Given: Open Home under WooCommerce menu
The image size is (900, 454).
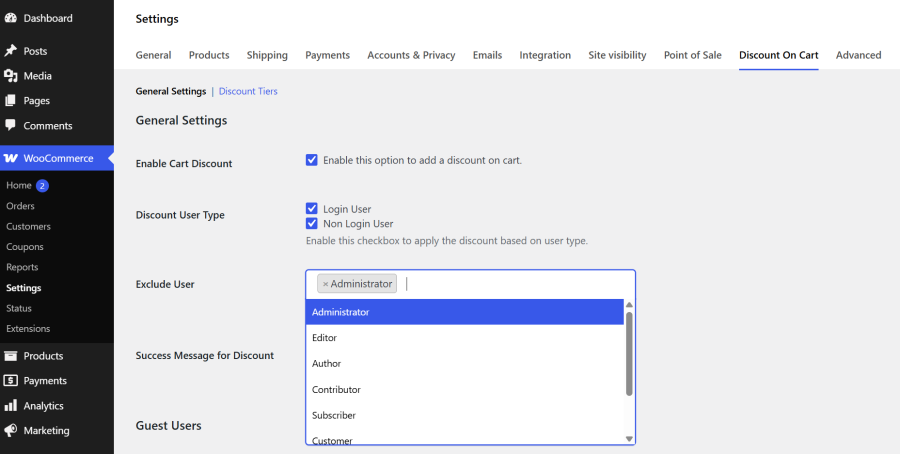Looking at the screenshot, I should click(x=18, y=185).
